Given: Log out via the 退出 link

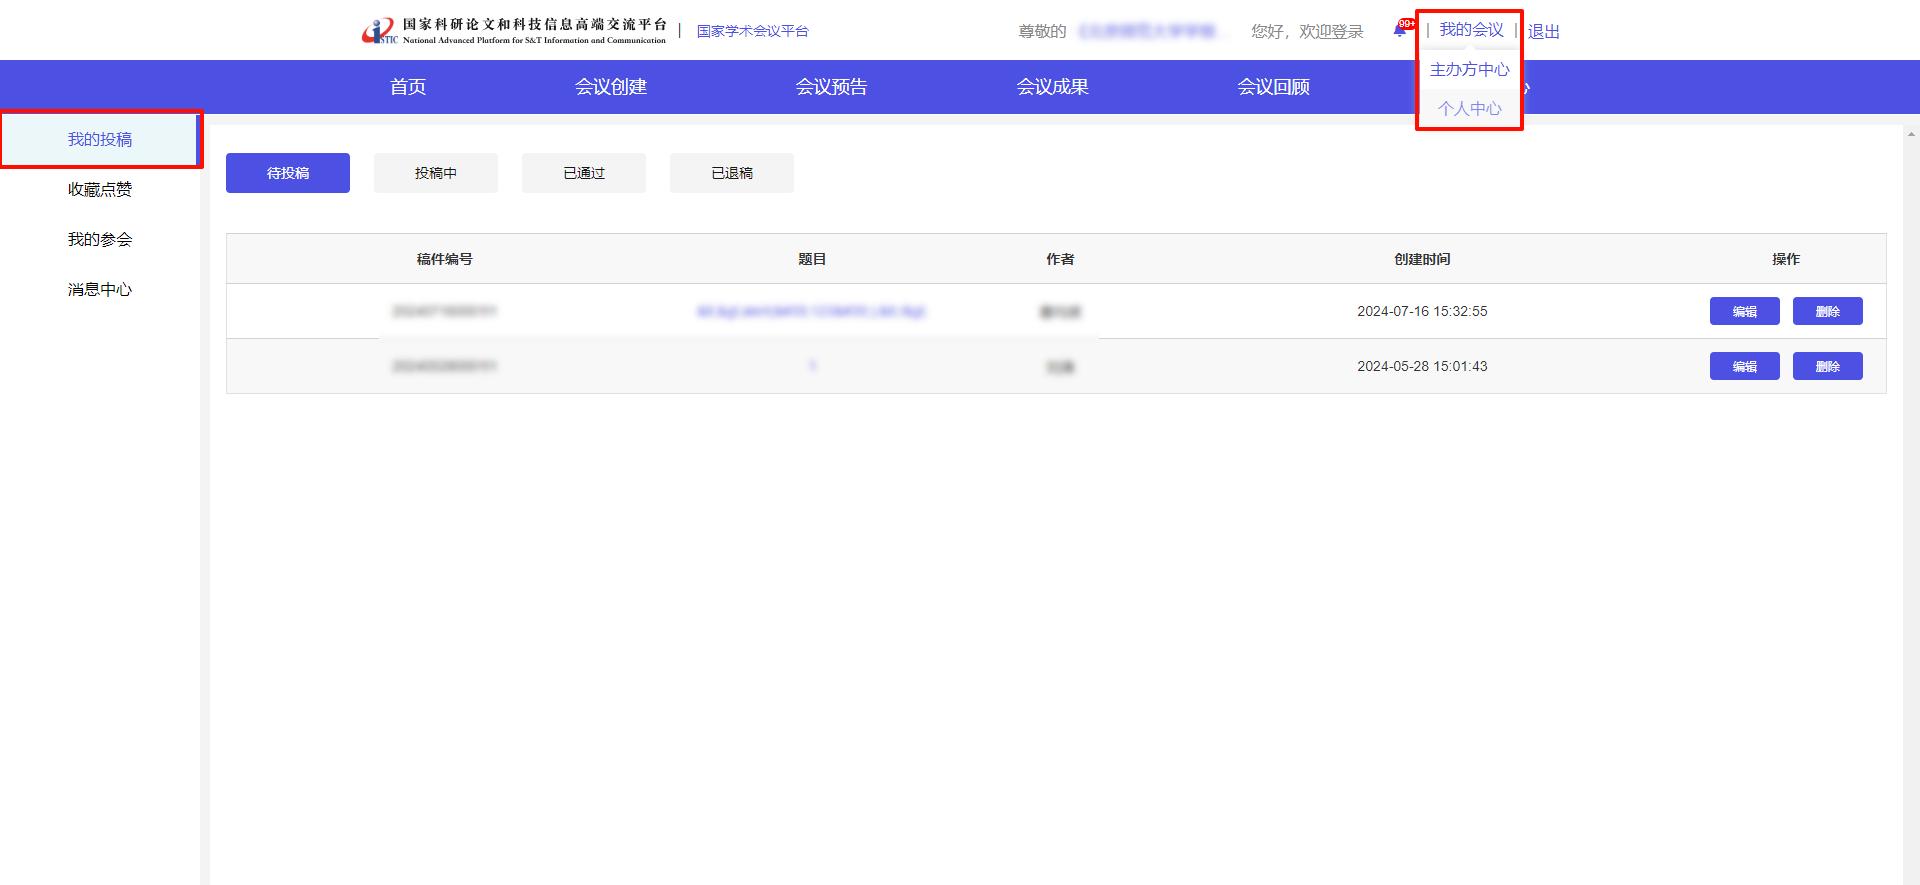Looking at the screenshot, I should click(x=1544, y=31).
